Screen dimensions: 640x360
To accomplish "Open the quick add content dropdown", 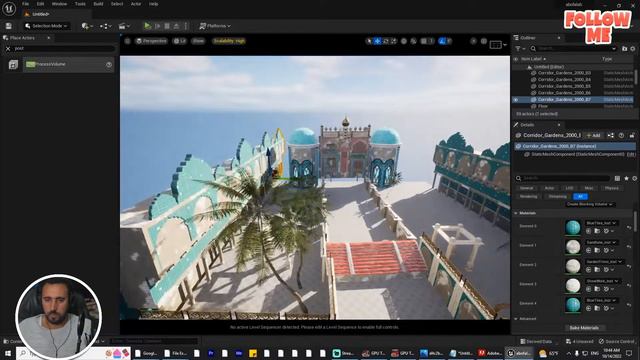I will tap(87, 26).
